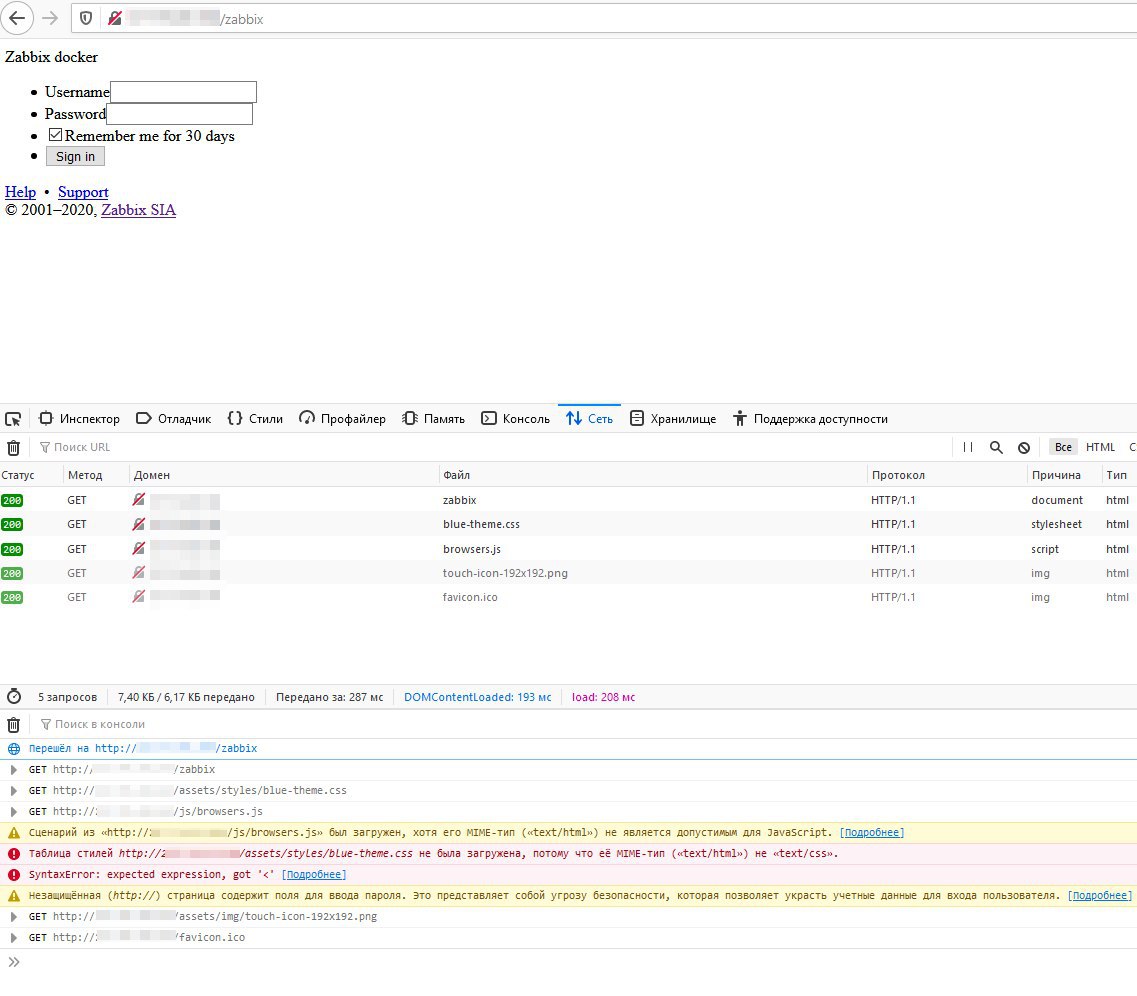Image resolution: width=1137 pixels, height=996 pixels.
Task: Go back with the browser back arrow
Action: (x=17, y=18)
